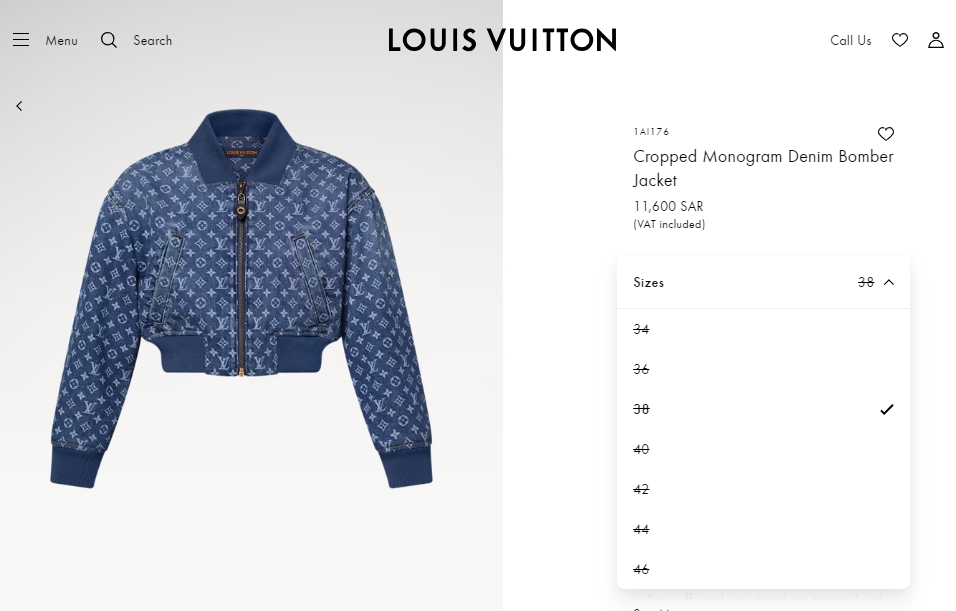Select size 34 from the list
The image size is (956, 611).
[x=763, y=329]
